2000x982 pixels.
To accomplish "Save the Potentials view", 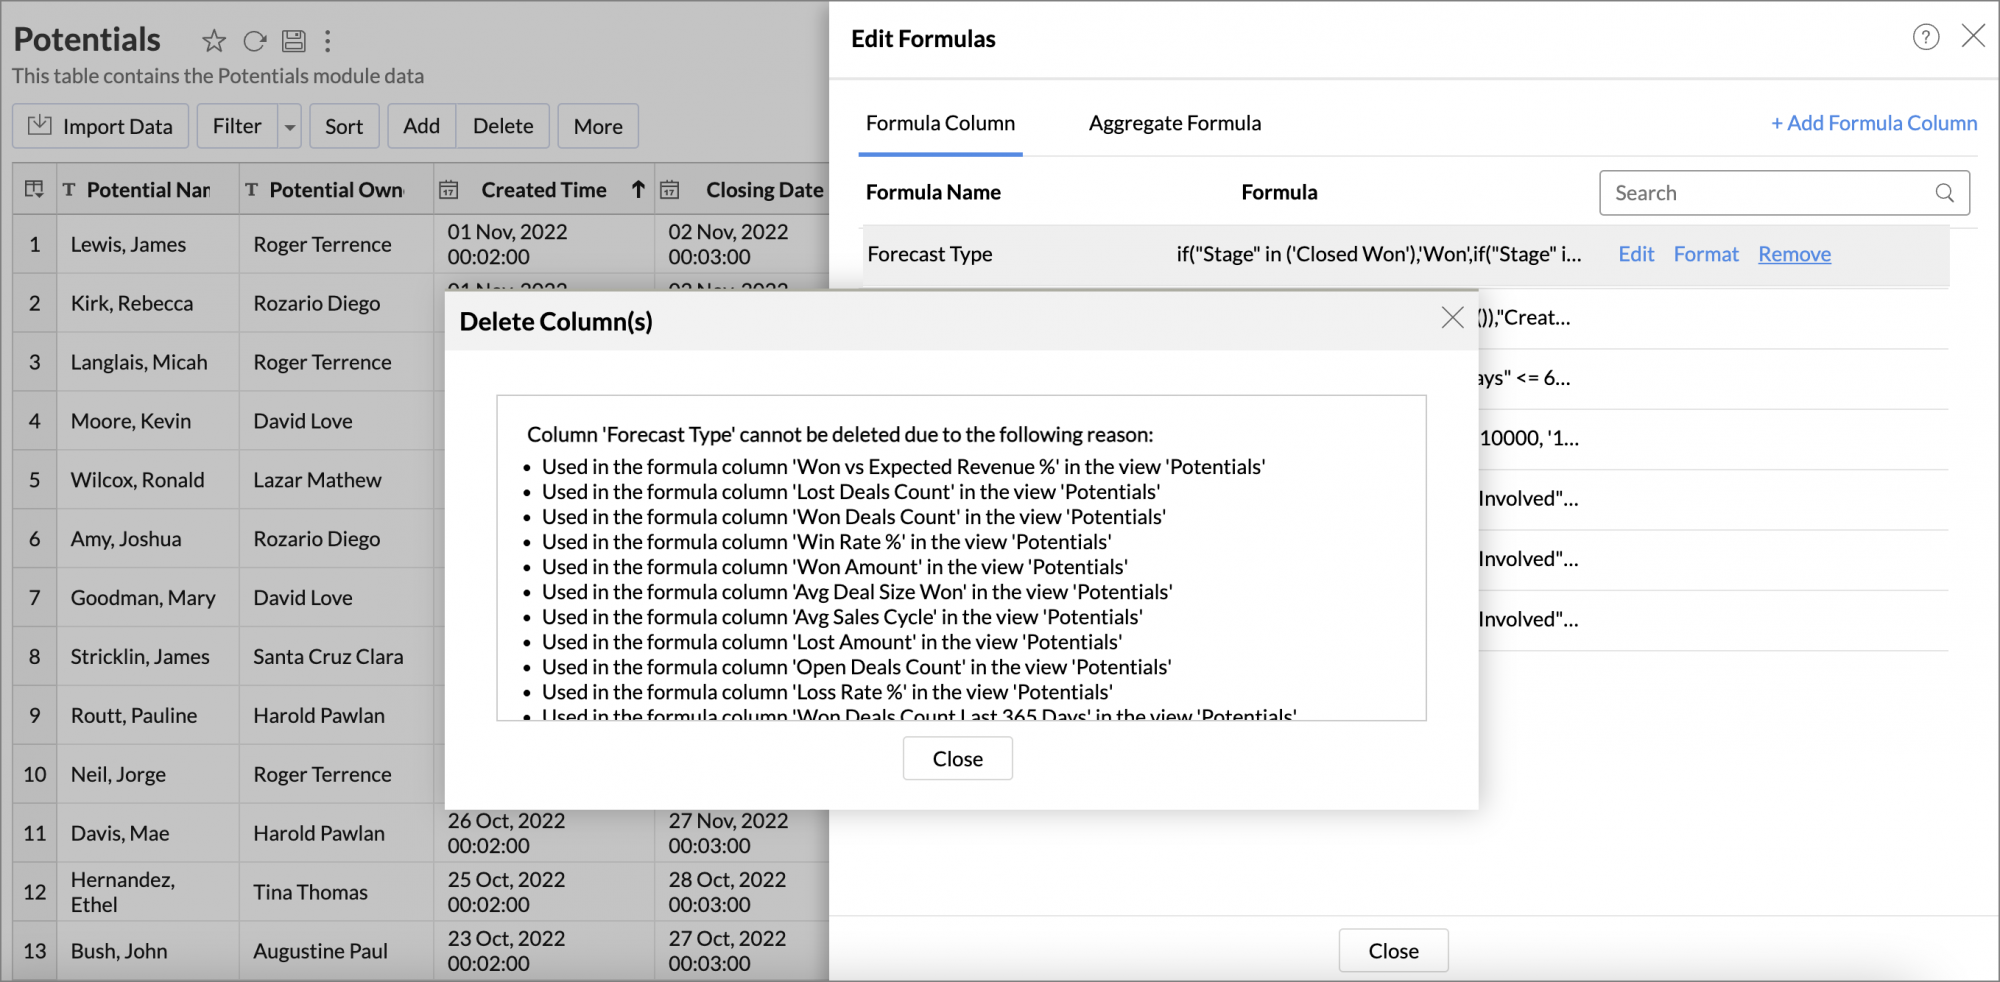I will tap(293, 41).
